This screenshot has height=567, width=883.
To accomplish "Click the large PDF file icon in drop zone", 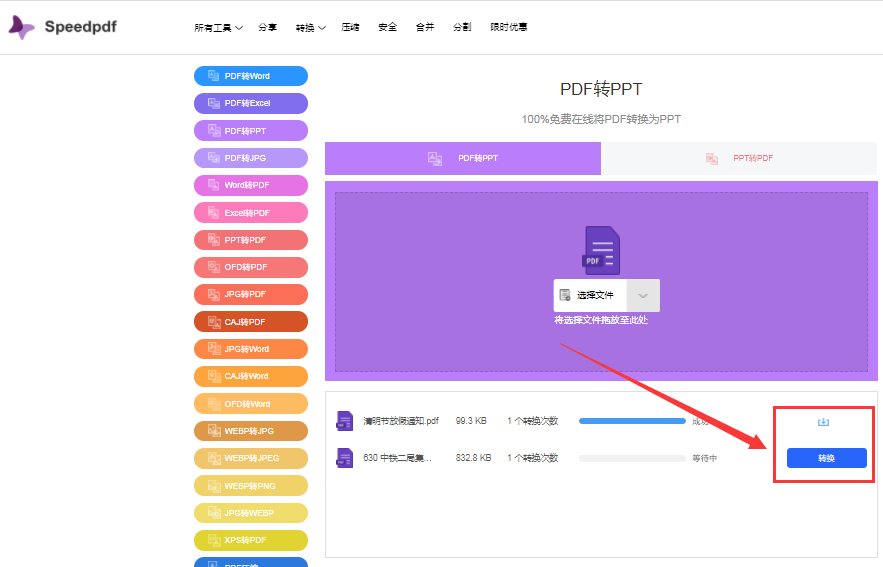I will click(601, 250).
